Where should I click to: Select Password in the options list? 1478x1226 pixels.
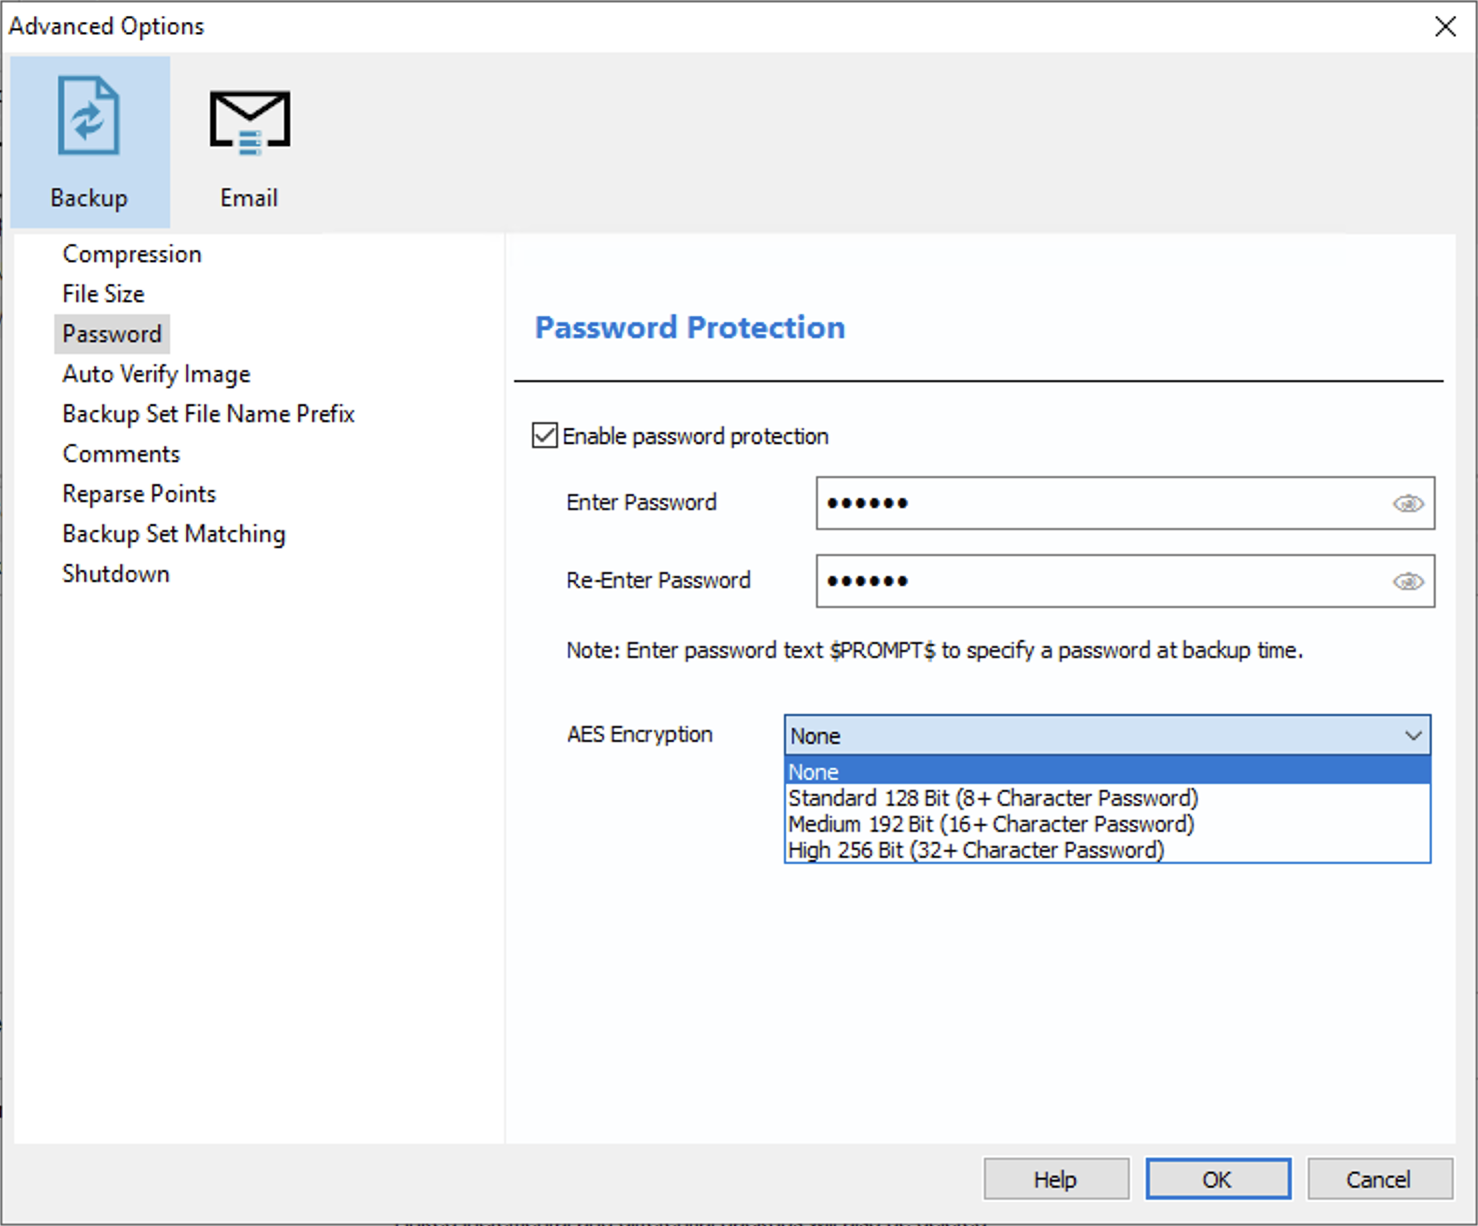click(112, 334)
